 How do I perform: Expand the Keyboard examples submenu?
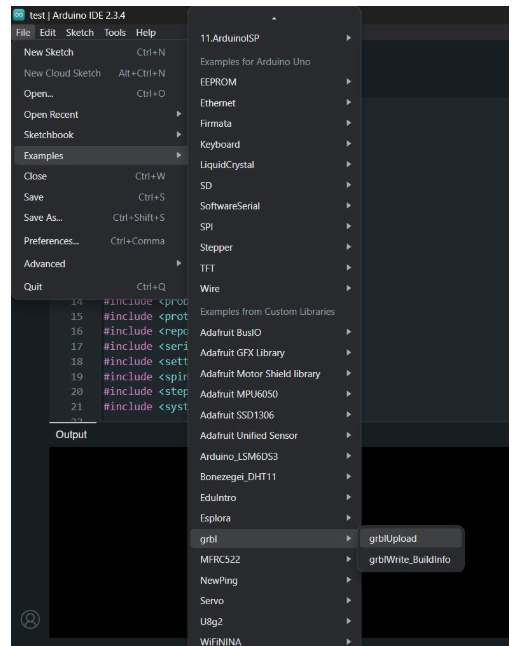click(x=274, y=144)
